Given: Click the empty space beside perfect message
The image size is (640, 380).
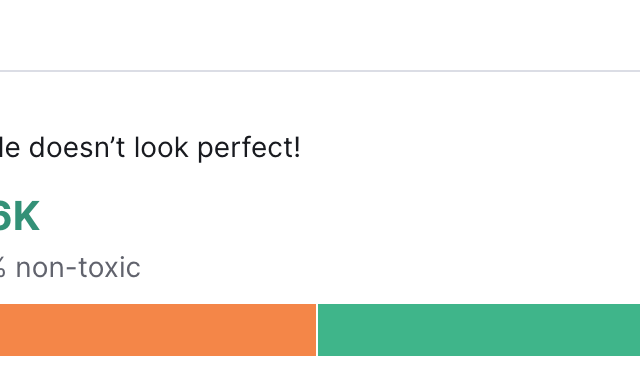Looking at the screenshot, I should pyautogui.click(x=469, y=148).
